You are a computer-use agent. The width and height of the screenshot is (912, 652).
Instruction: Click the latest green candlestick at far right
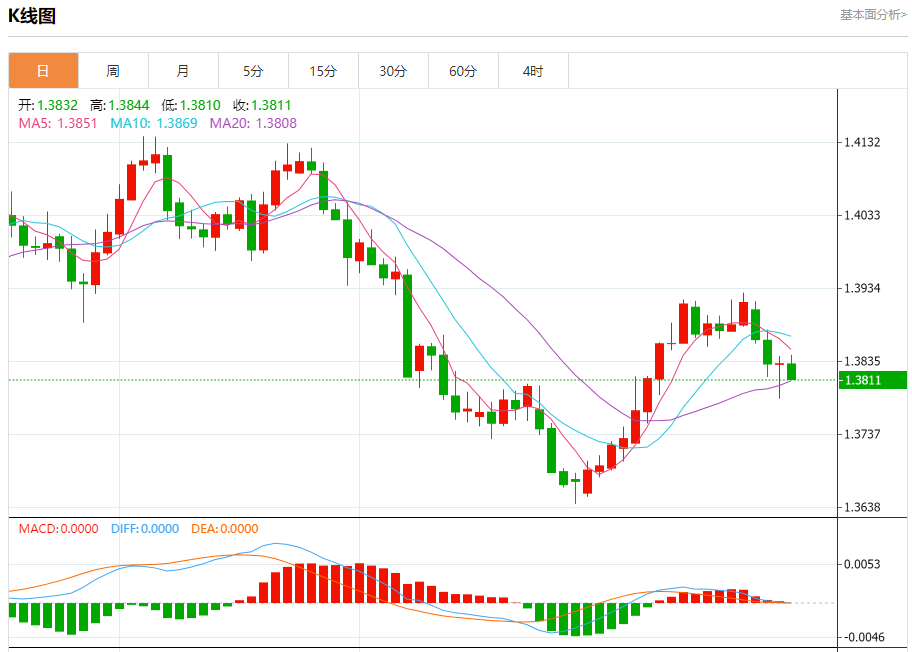(791, 372)
